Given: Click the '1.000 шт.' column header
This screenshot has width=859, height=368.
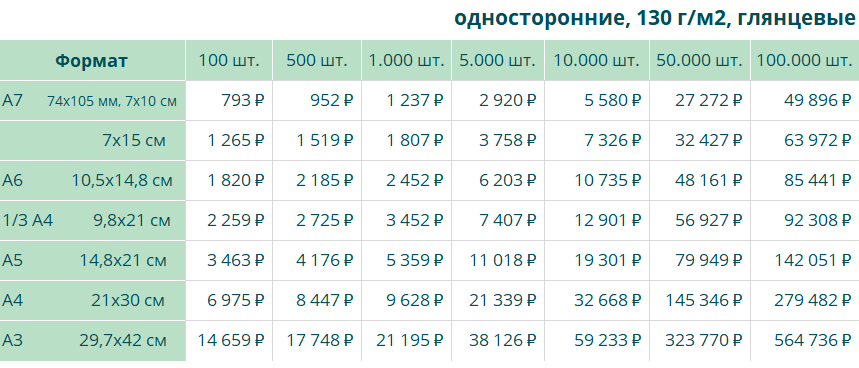Looking at the screenshot, I should [x=406, y=60].
